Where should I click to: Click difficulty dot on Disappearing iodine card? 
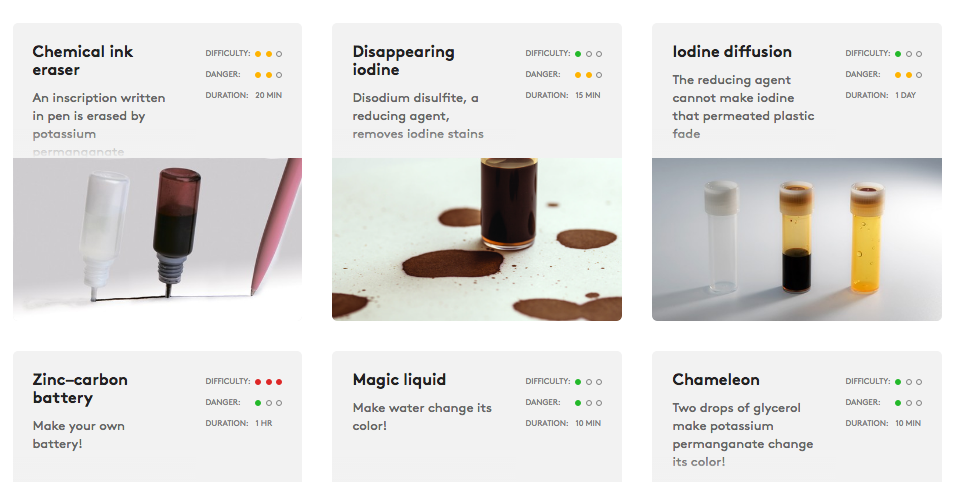click(578, 54)
